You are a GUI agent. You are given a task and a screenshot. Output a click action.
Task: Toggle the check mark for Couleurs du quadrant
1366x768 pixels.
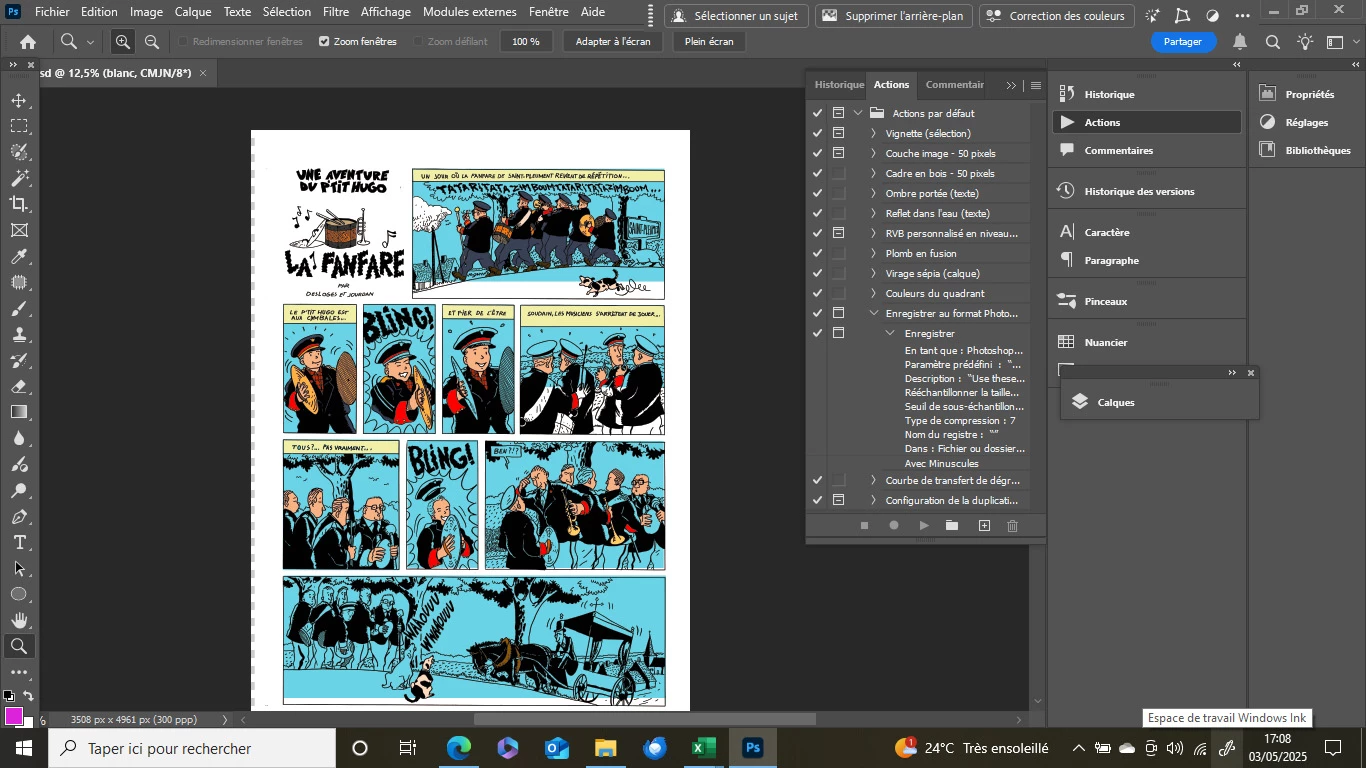pyautogui.click(x=818, y=293)
